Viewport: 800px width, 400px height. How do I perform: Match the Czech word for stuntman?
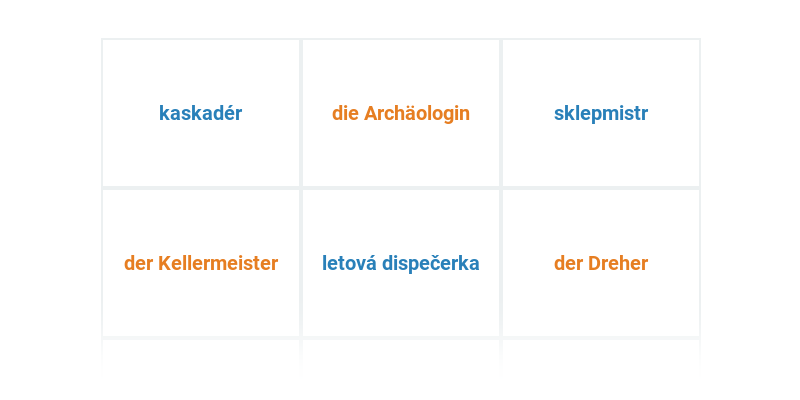(201, 113)
